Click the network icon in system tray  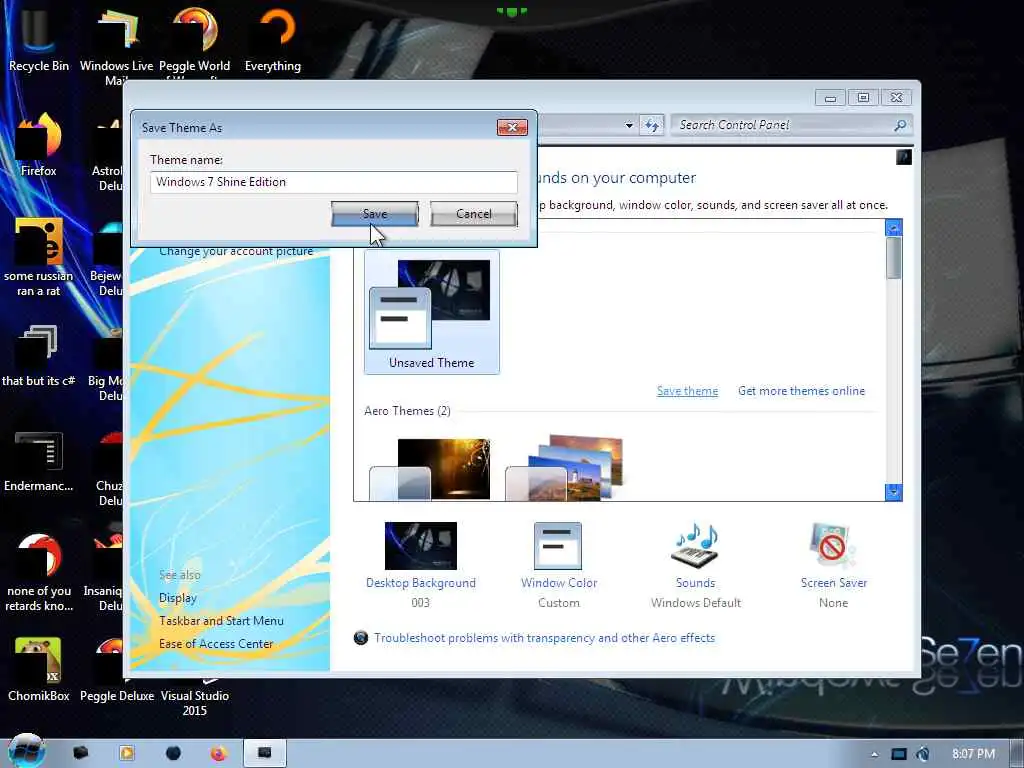[x=899, y=754]
